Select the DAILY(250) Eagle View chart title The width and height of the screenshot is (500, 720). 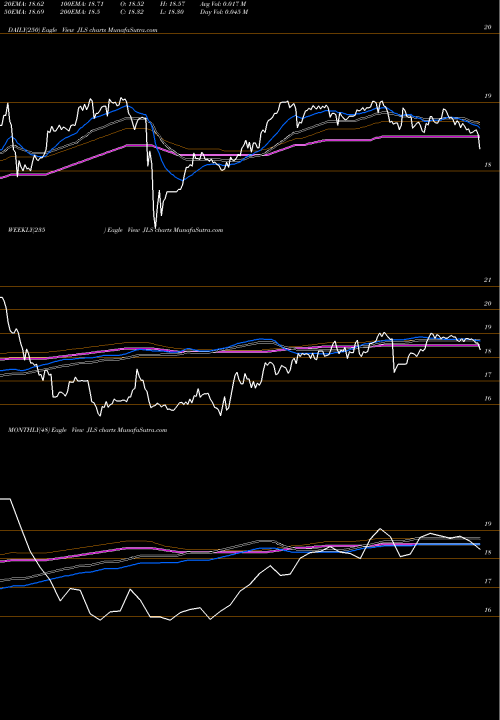tap(83, 30)
